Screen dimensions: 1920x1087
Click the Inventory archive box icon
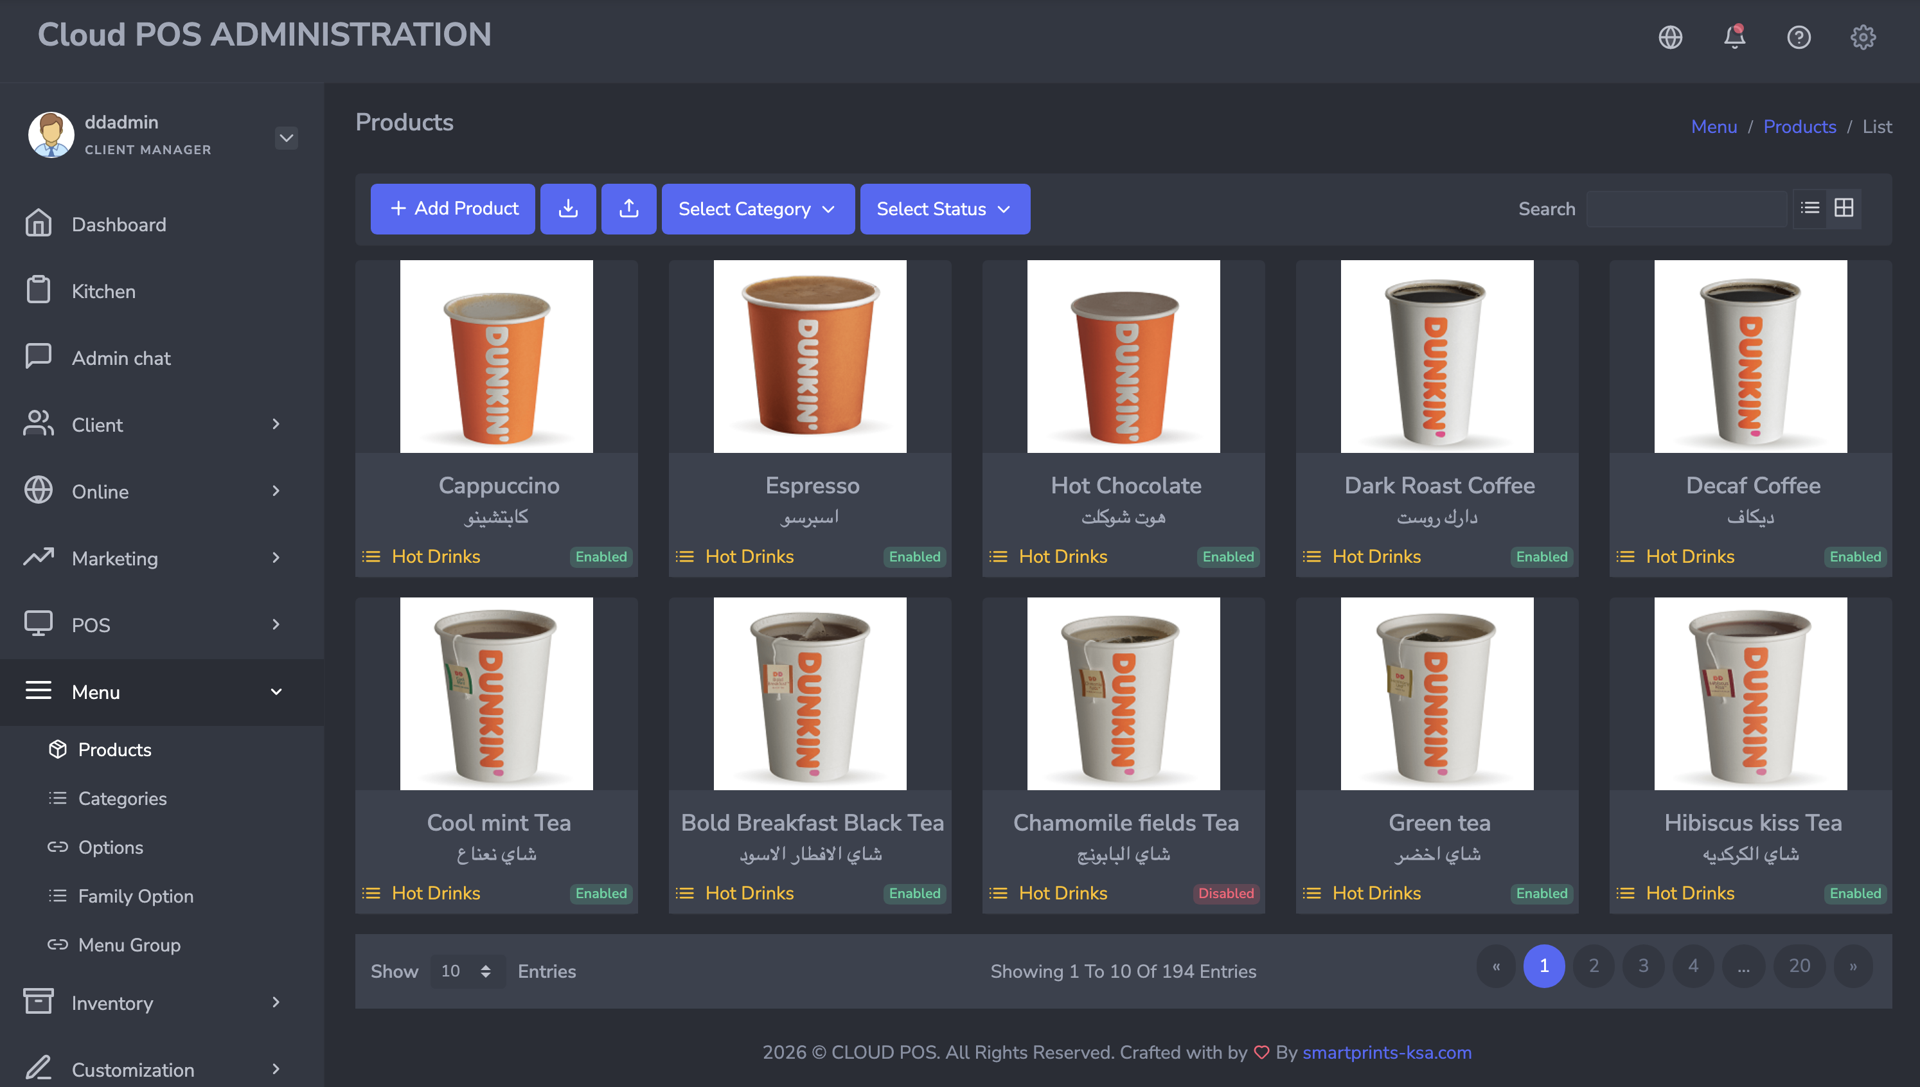pyautogui.click(x=38, y=1002)
